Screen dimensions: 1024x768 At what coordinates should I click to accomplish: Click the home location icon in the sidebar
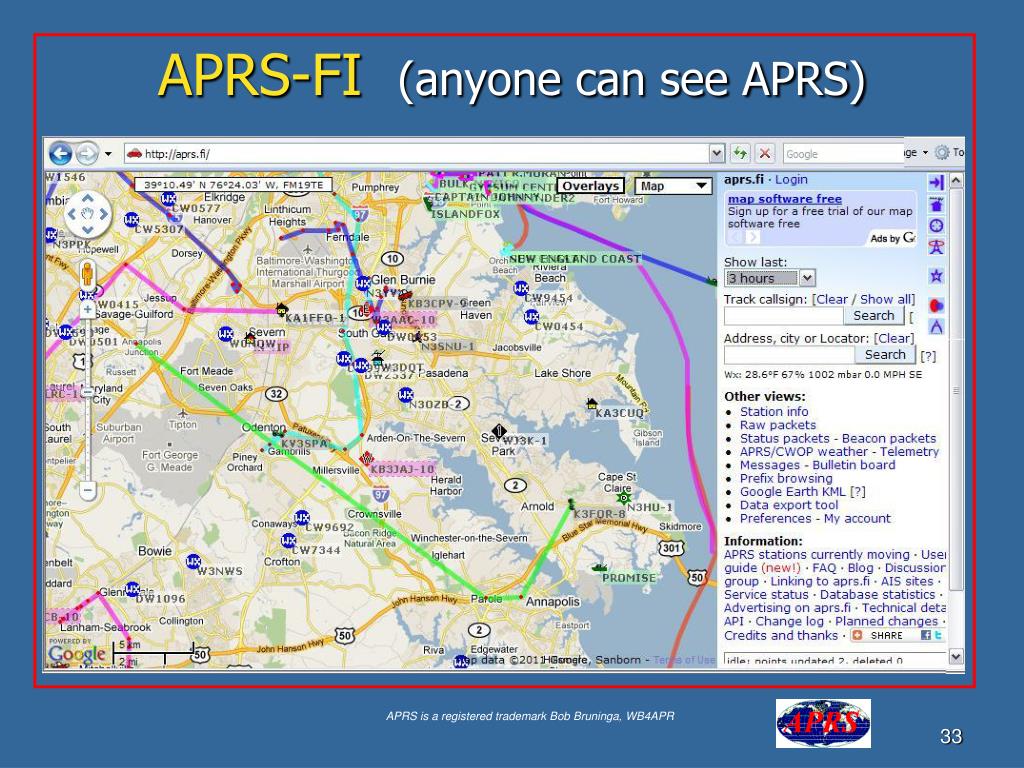pyautogui.click(x=936, y=204)
